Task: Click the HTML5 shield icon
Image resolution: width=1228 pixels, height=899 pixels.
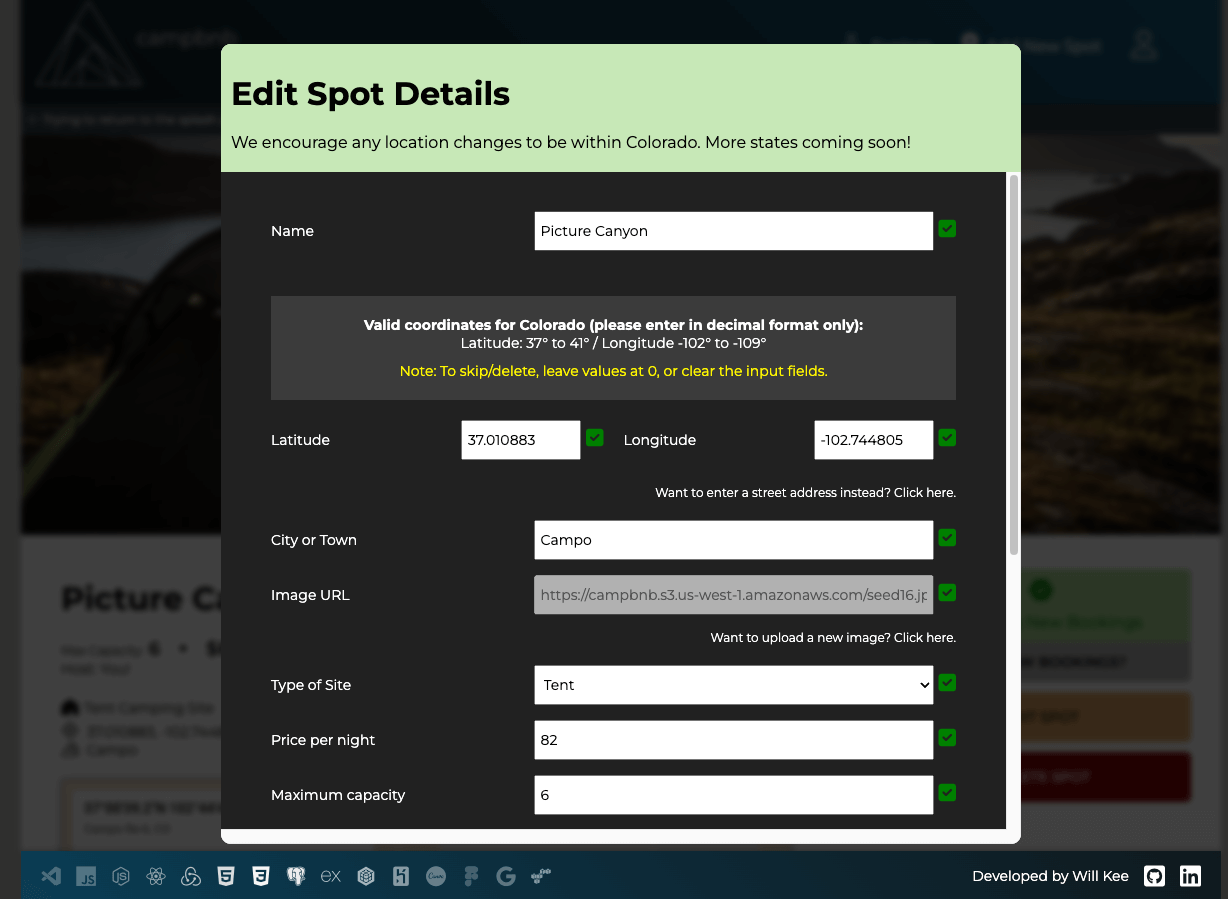Action: point(226,876)
